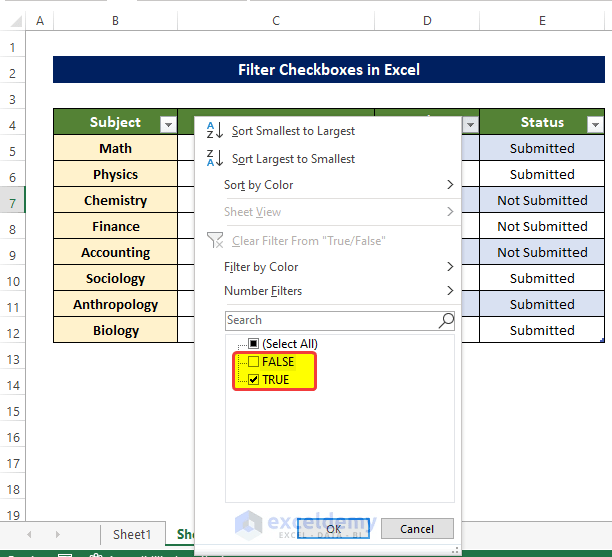
Task: Click Submitted in Sociology row
Action: [x=542, y=278]
